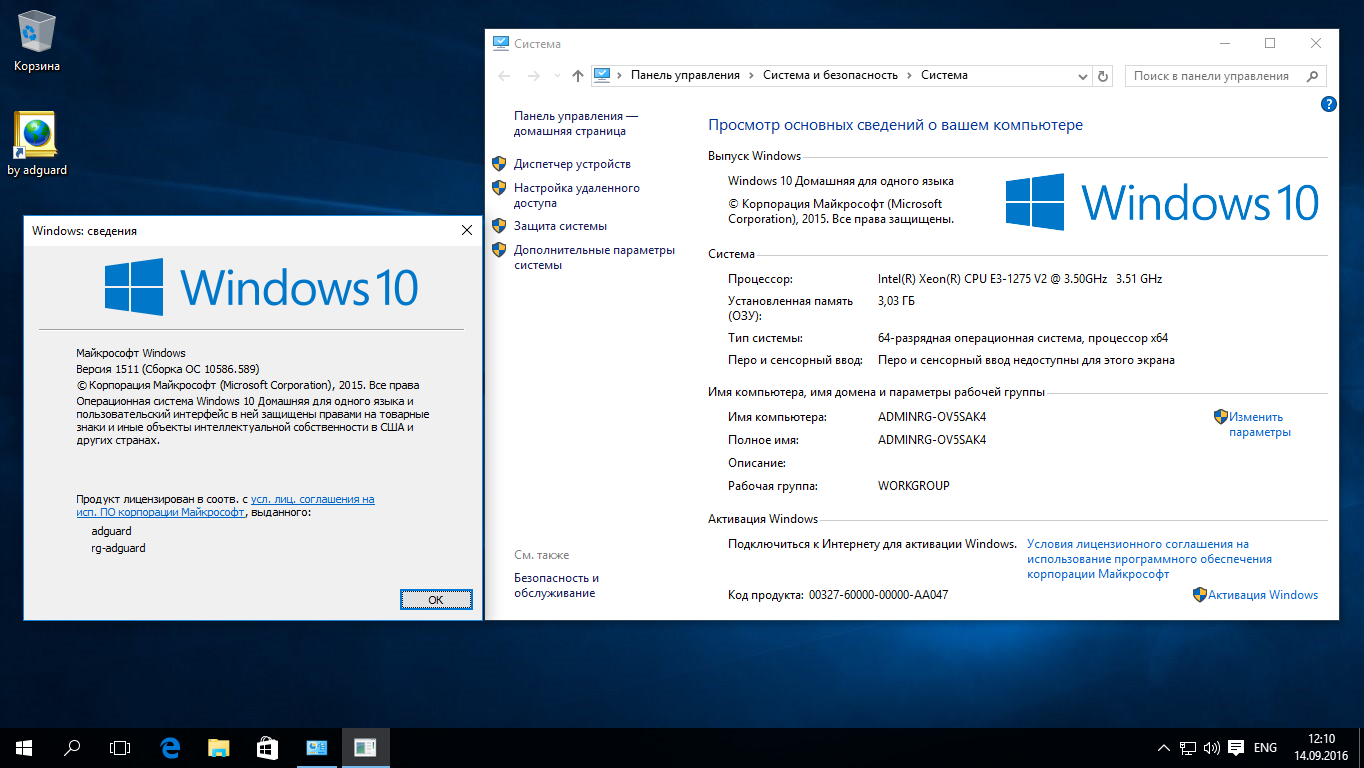Image resolution: width=1364 pixels, height=768 pixels.
Task: Click the installed memory value '3,03 ГБ'
Action: [896, 301]
